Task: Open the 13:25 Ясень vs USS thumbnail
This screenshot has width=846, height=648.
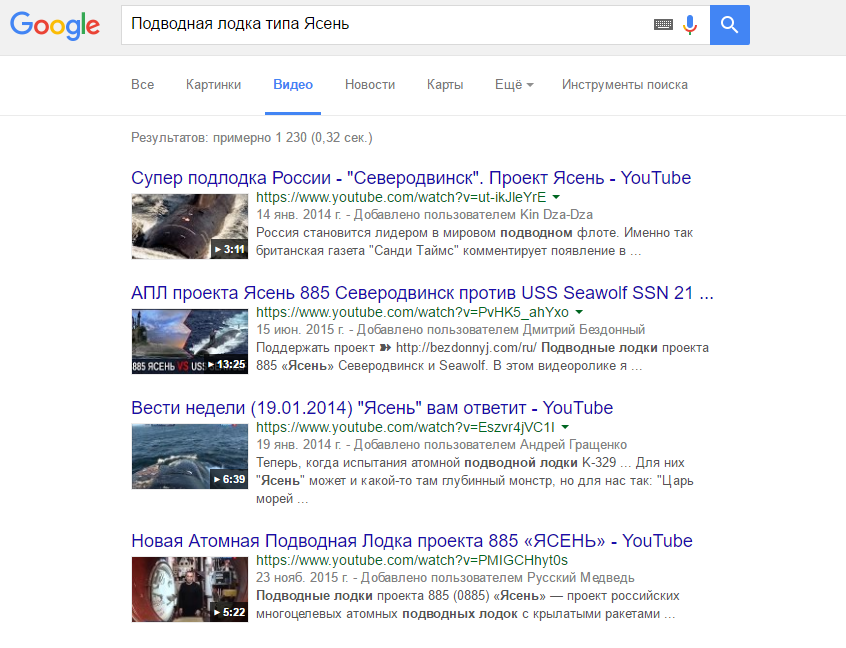Action: (190, 342)
